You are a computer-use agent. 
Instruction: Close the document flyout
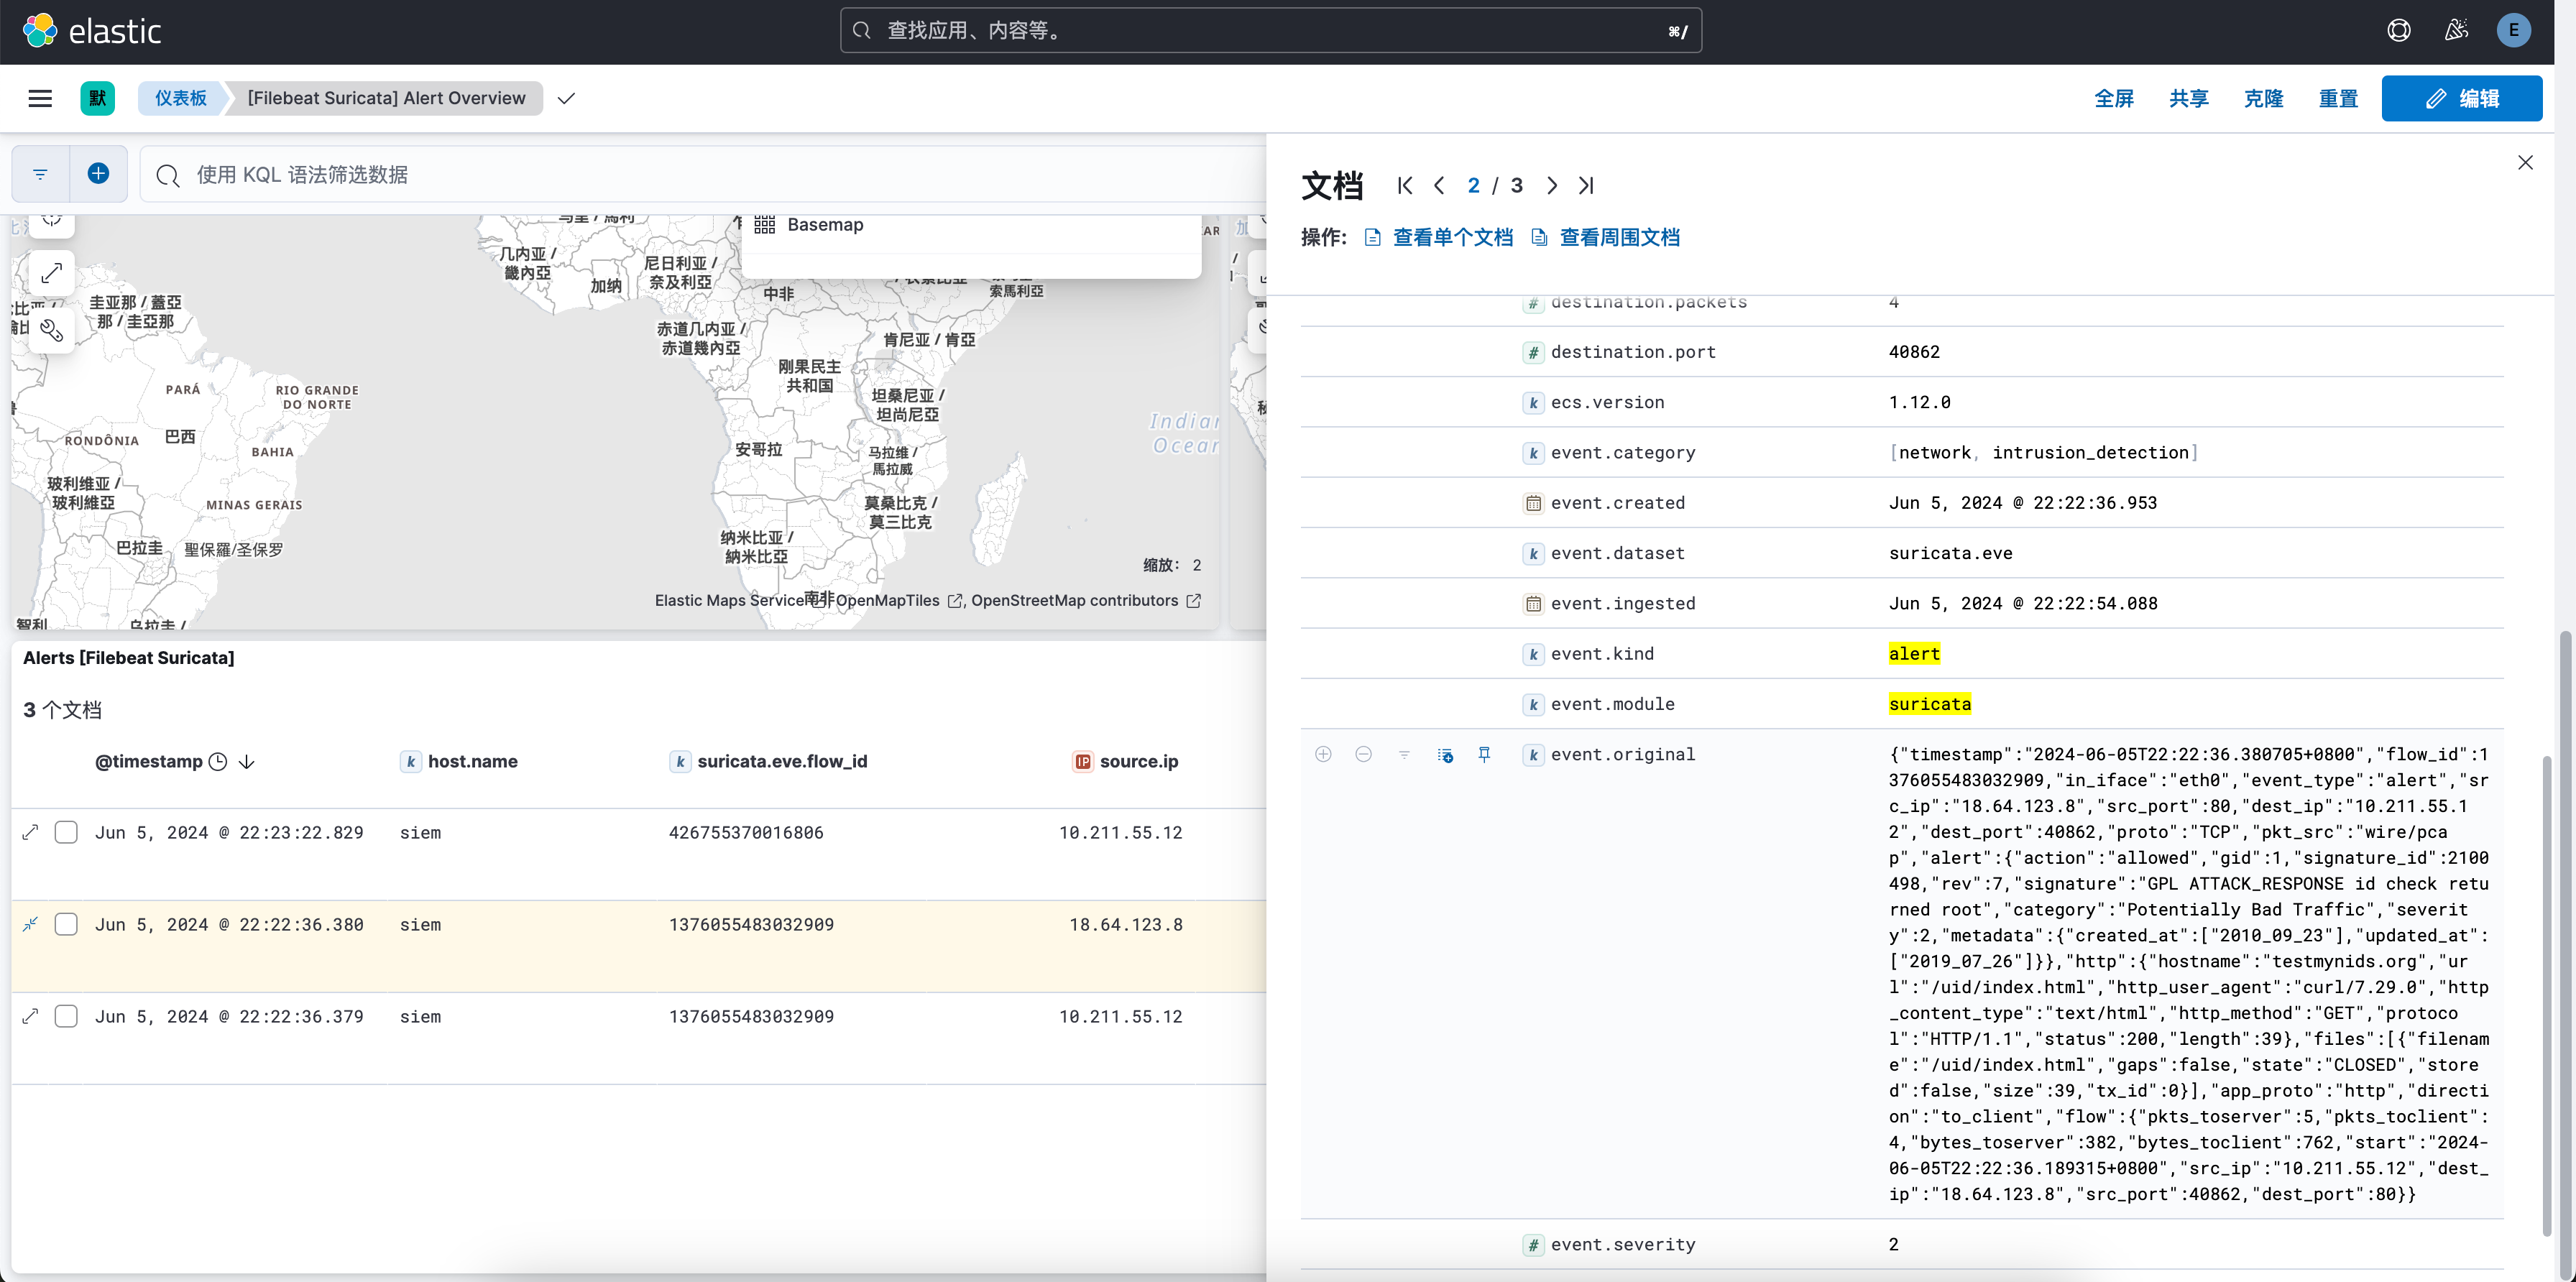[x=2525, y=163]
